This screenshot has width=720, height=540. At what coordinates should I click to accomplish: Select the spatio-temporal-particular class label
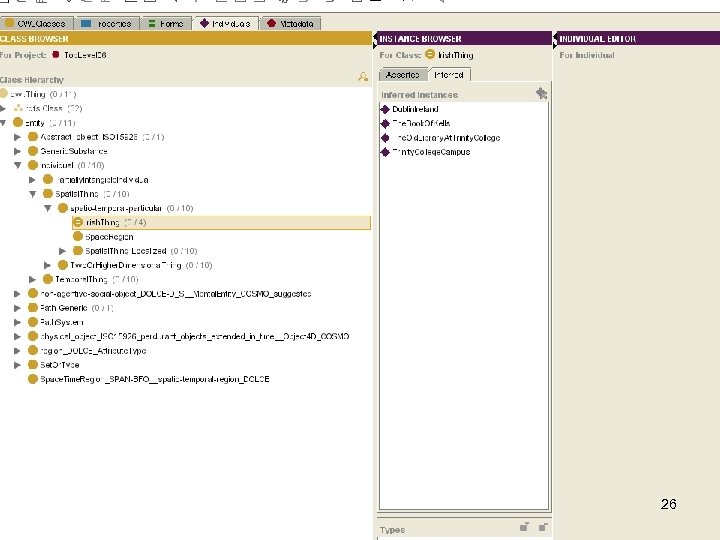[x=116, y=208]
